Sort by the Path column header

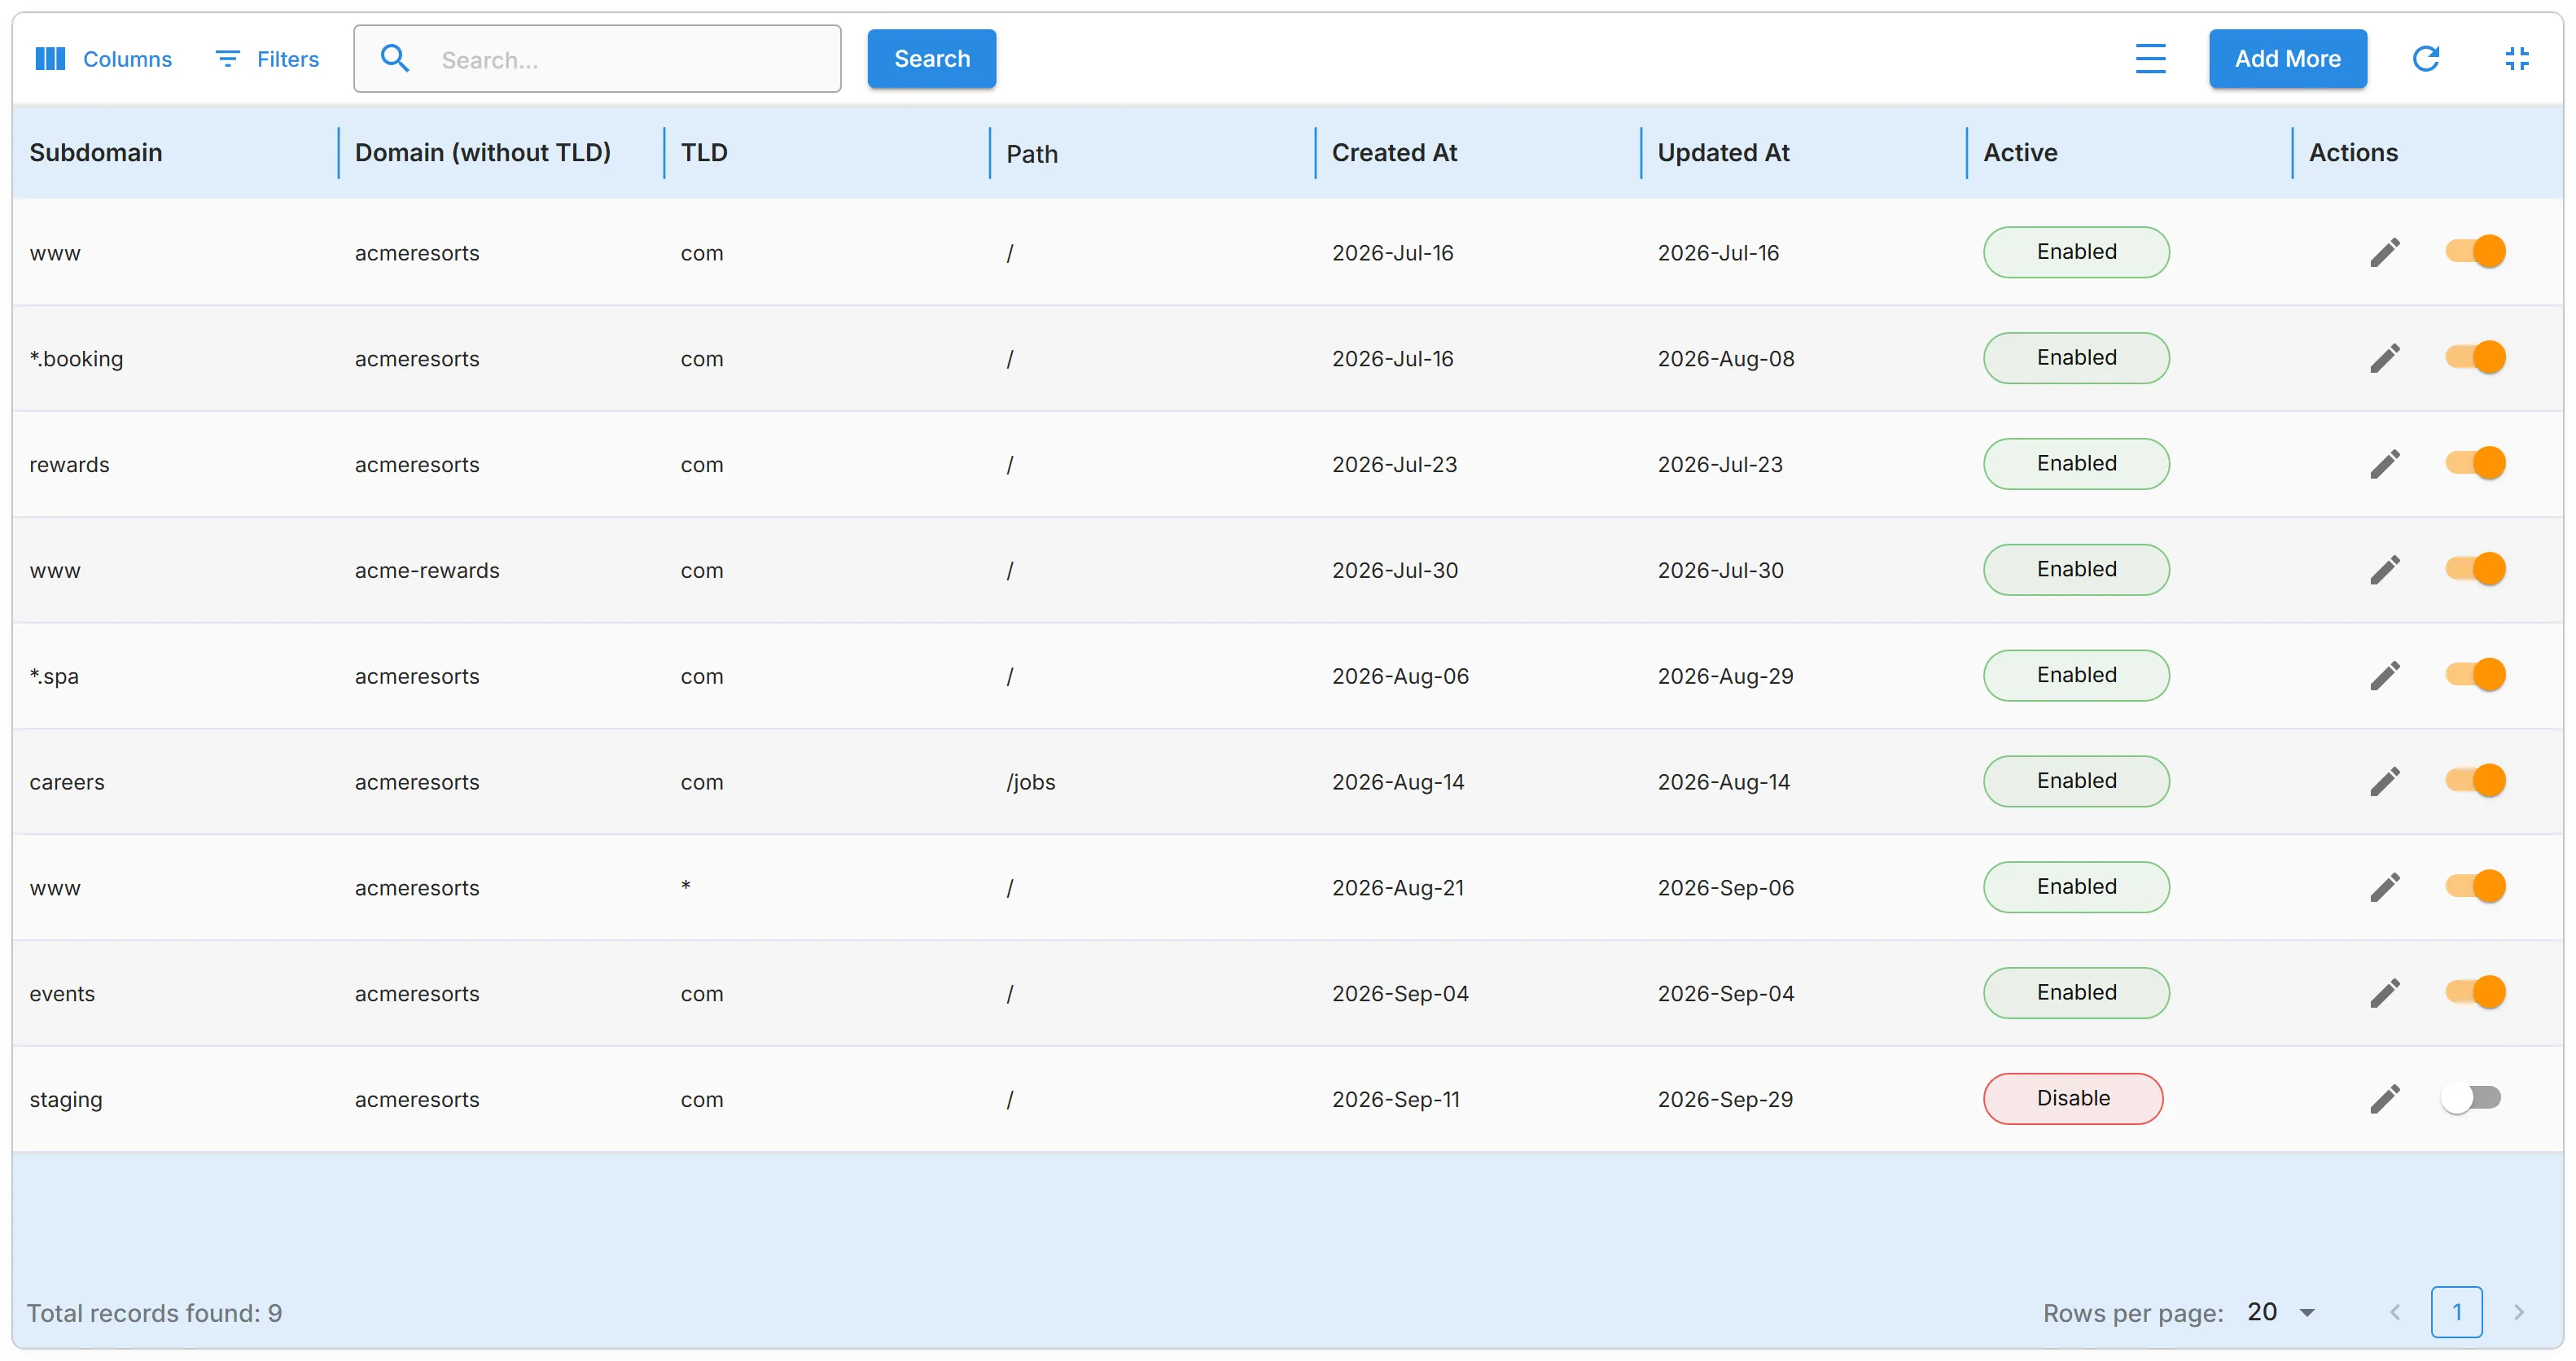1032,153
